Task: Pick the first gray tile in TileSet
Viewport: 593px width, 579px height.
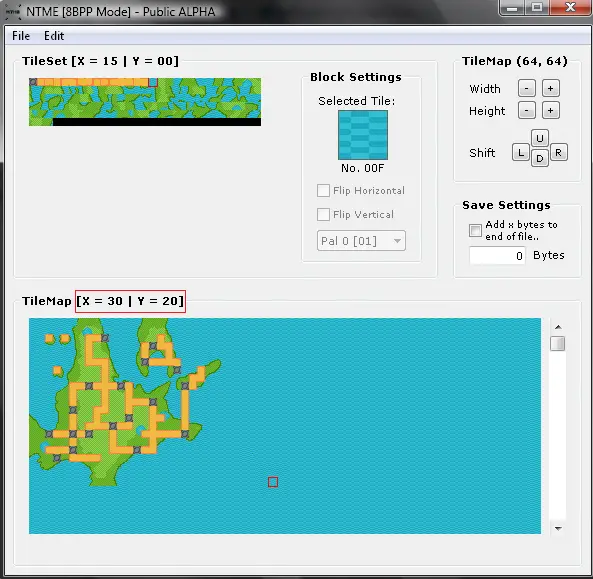Action: tap(33, 82)
